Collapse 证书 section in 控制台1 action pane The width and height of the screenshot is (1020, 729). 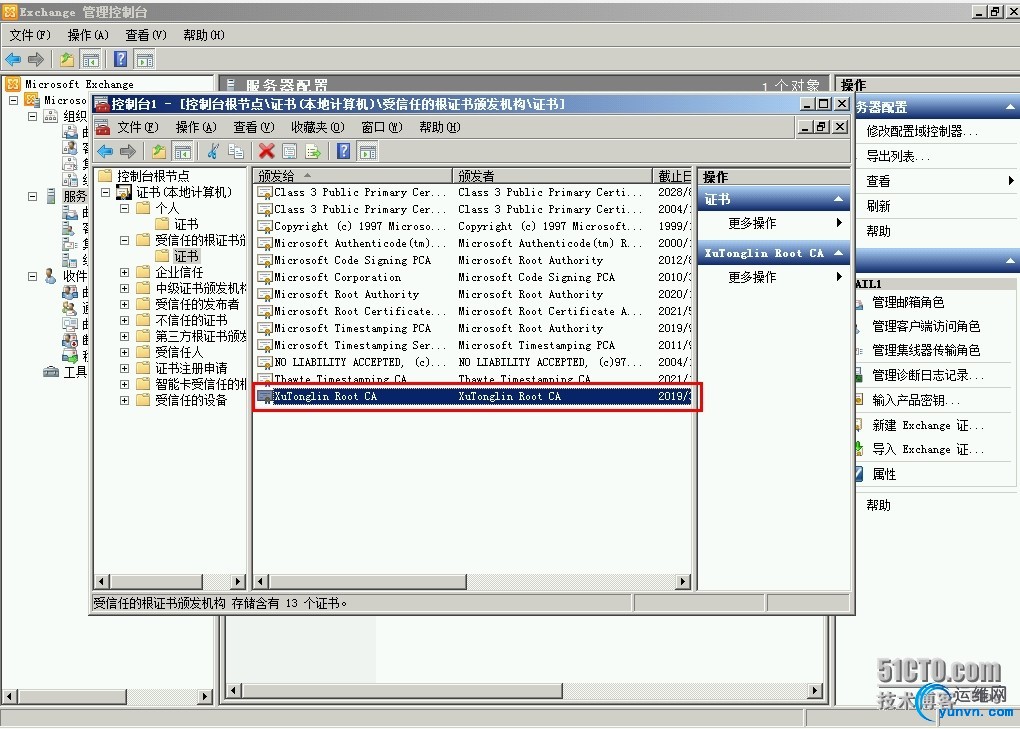[x=839, y=200]
